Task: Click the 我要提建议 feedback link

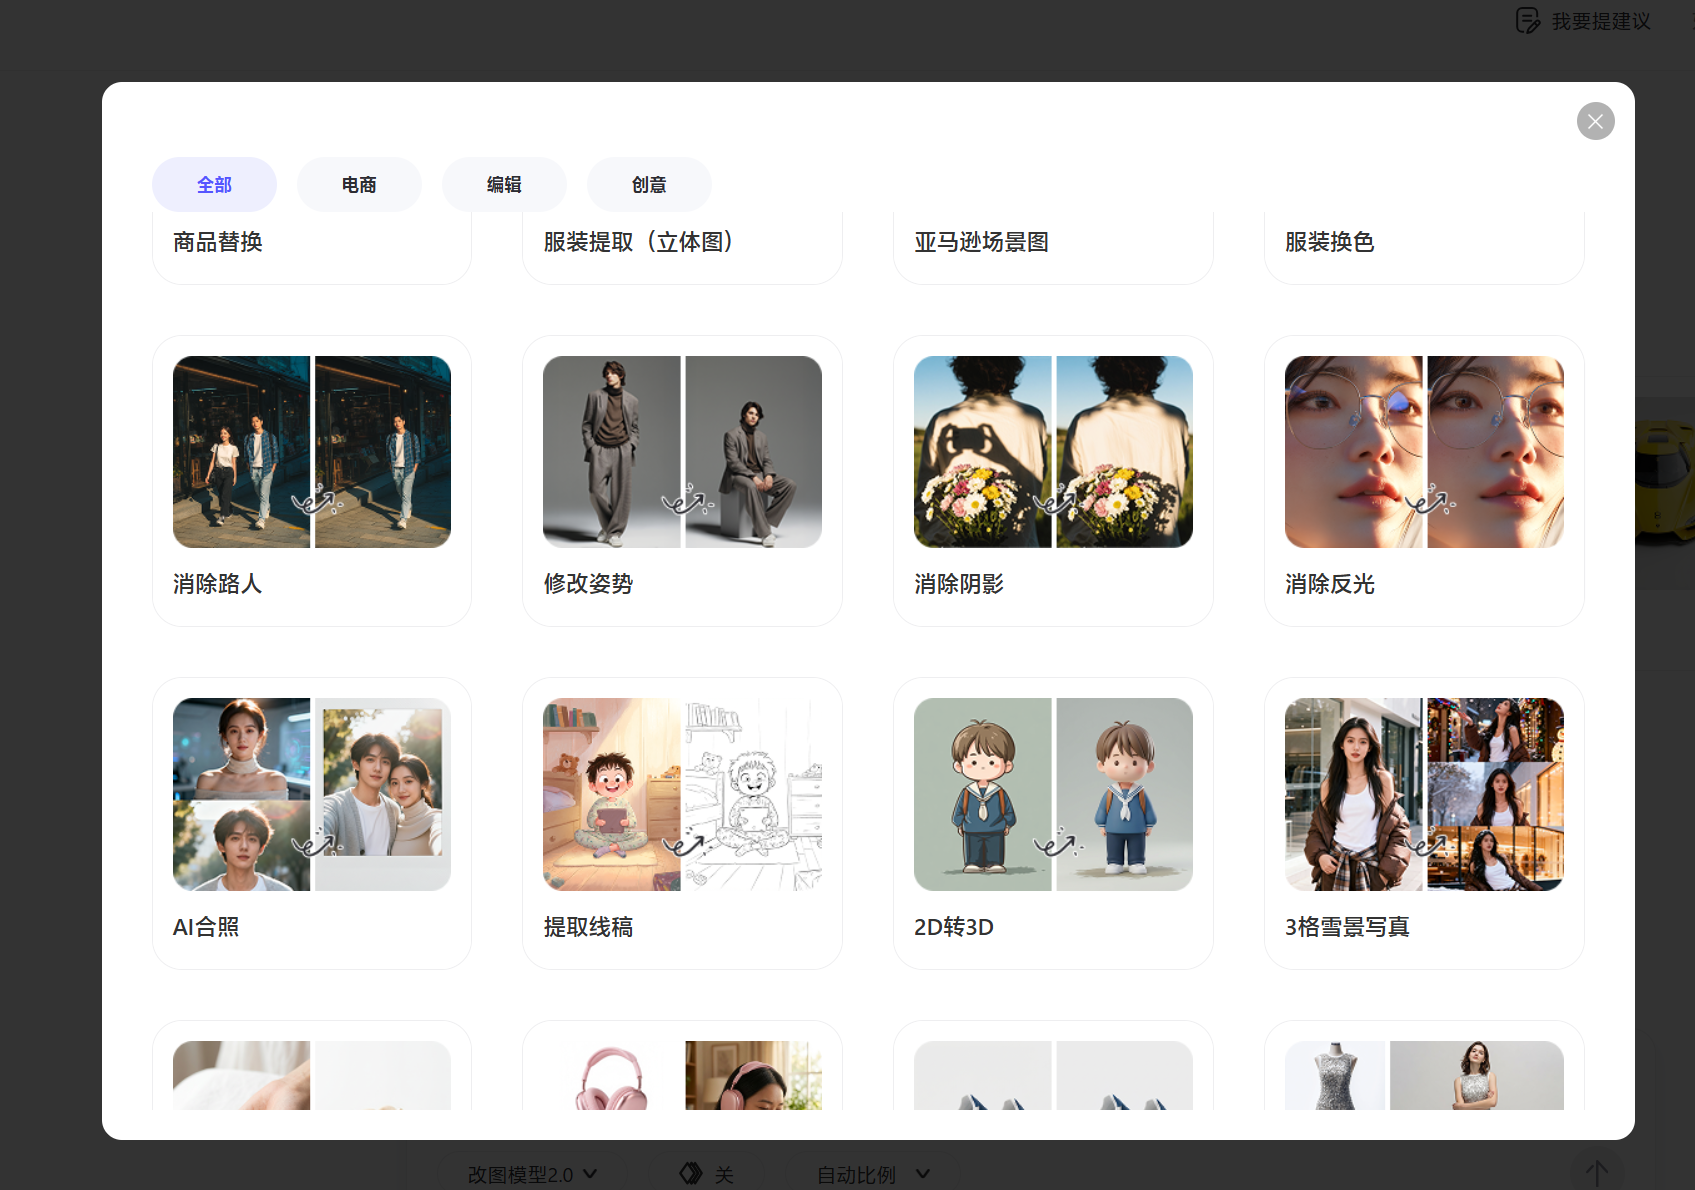Action: click(x=1600, y=21)
